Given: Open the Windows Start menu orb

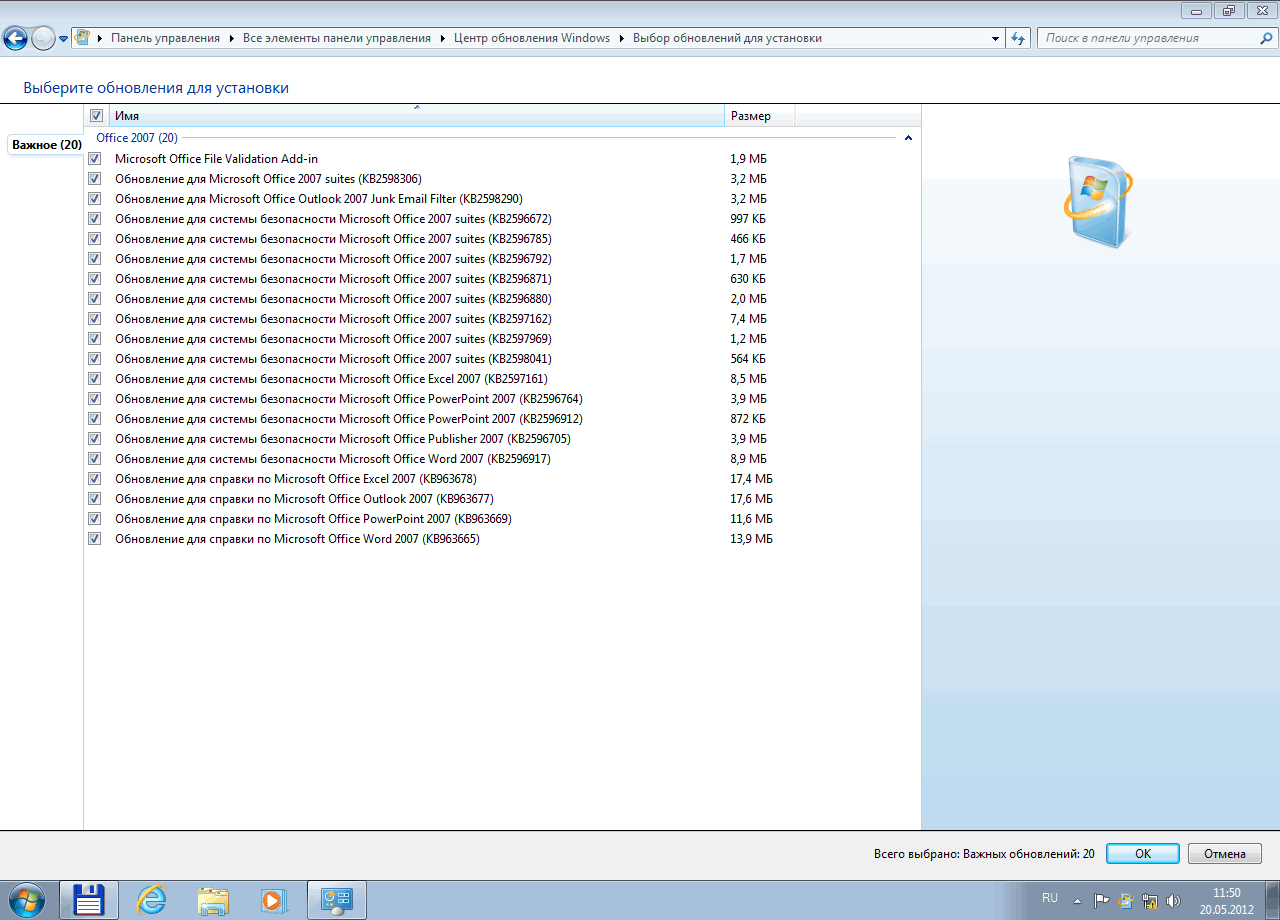Looking at the screenshot, I should point(25,899).
